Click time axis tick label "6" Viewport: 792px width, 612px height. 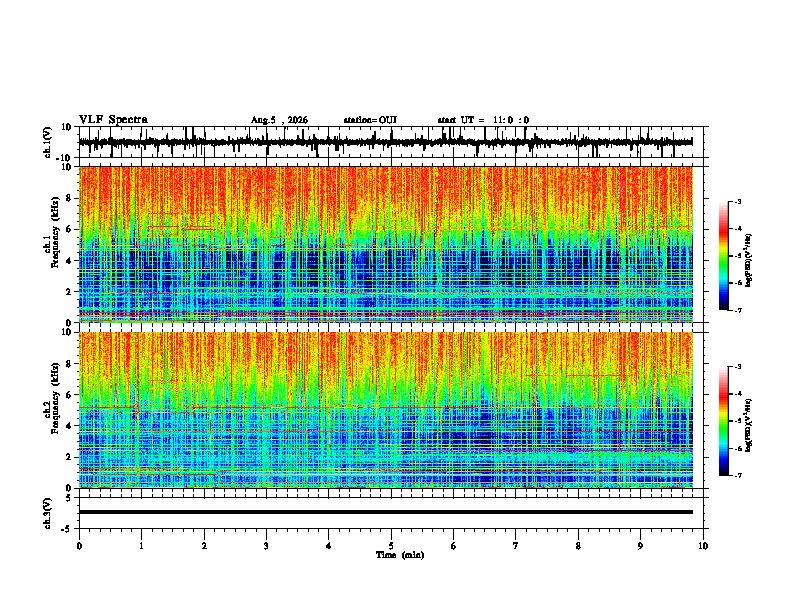(453, 546)
